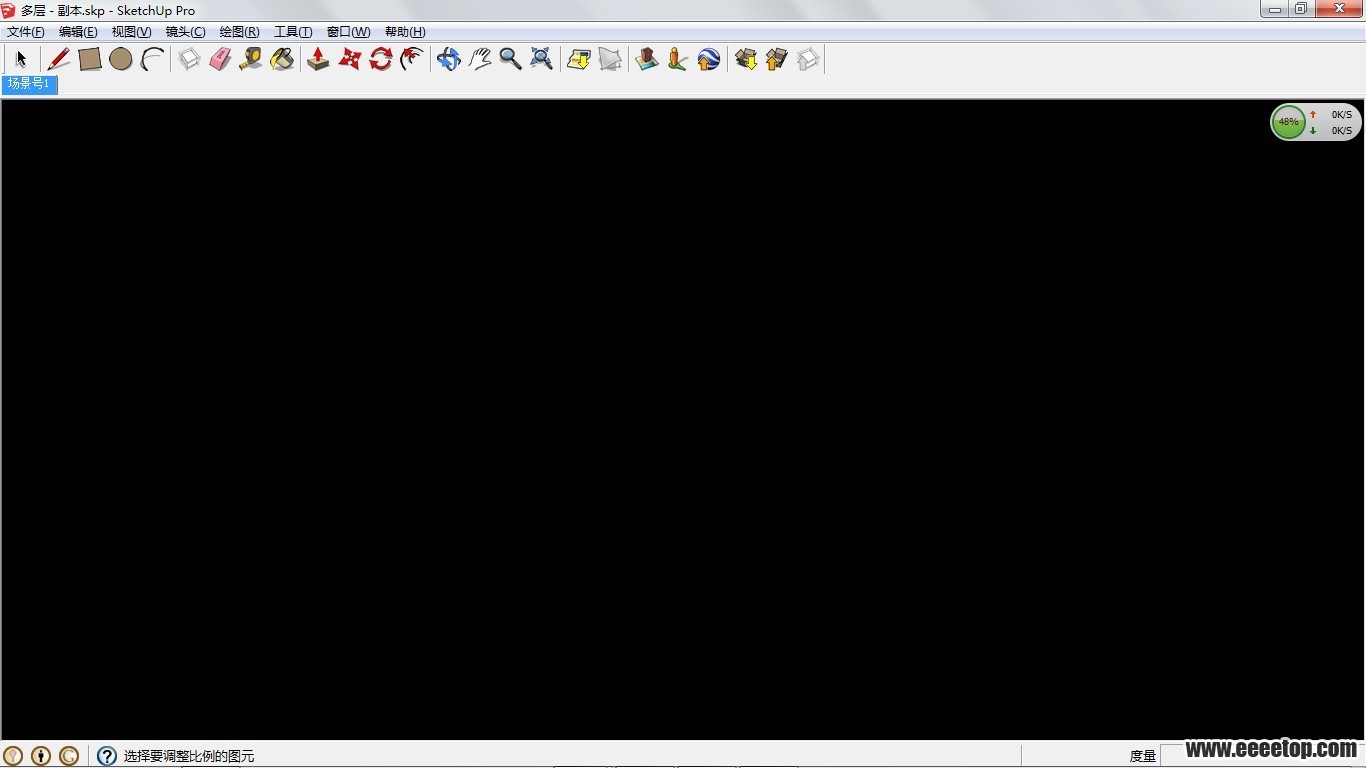The width and height of the screenshot is (1366, 768).
Task: Open the 视图(V) menu
Action: click(x=131, y=32)
